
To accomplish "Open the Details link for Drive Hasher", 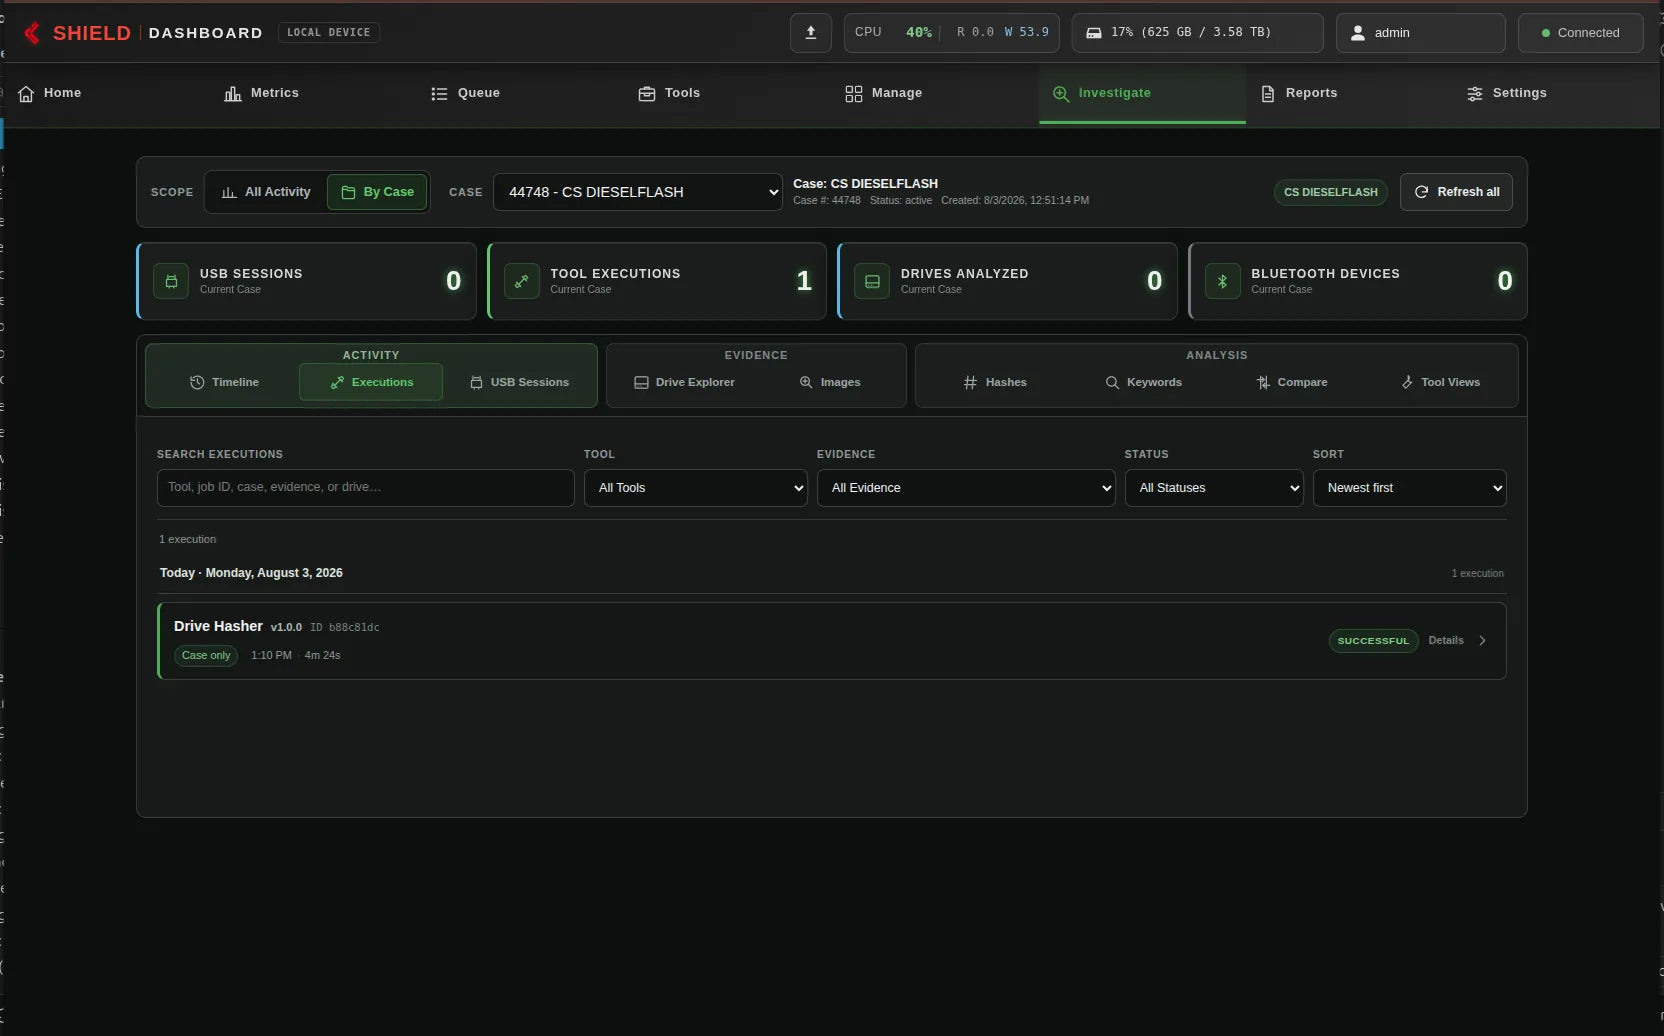I will pos(1445,641).
